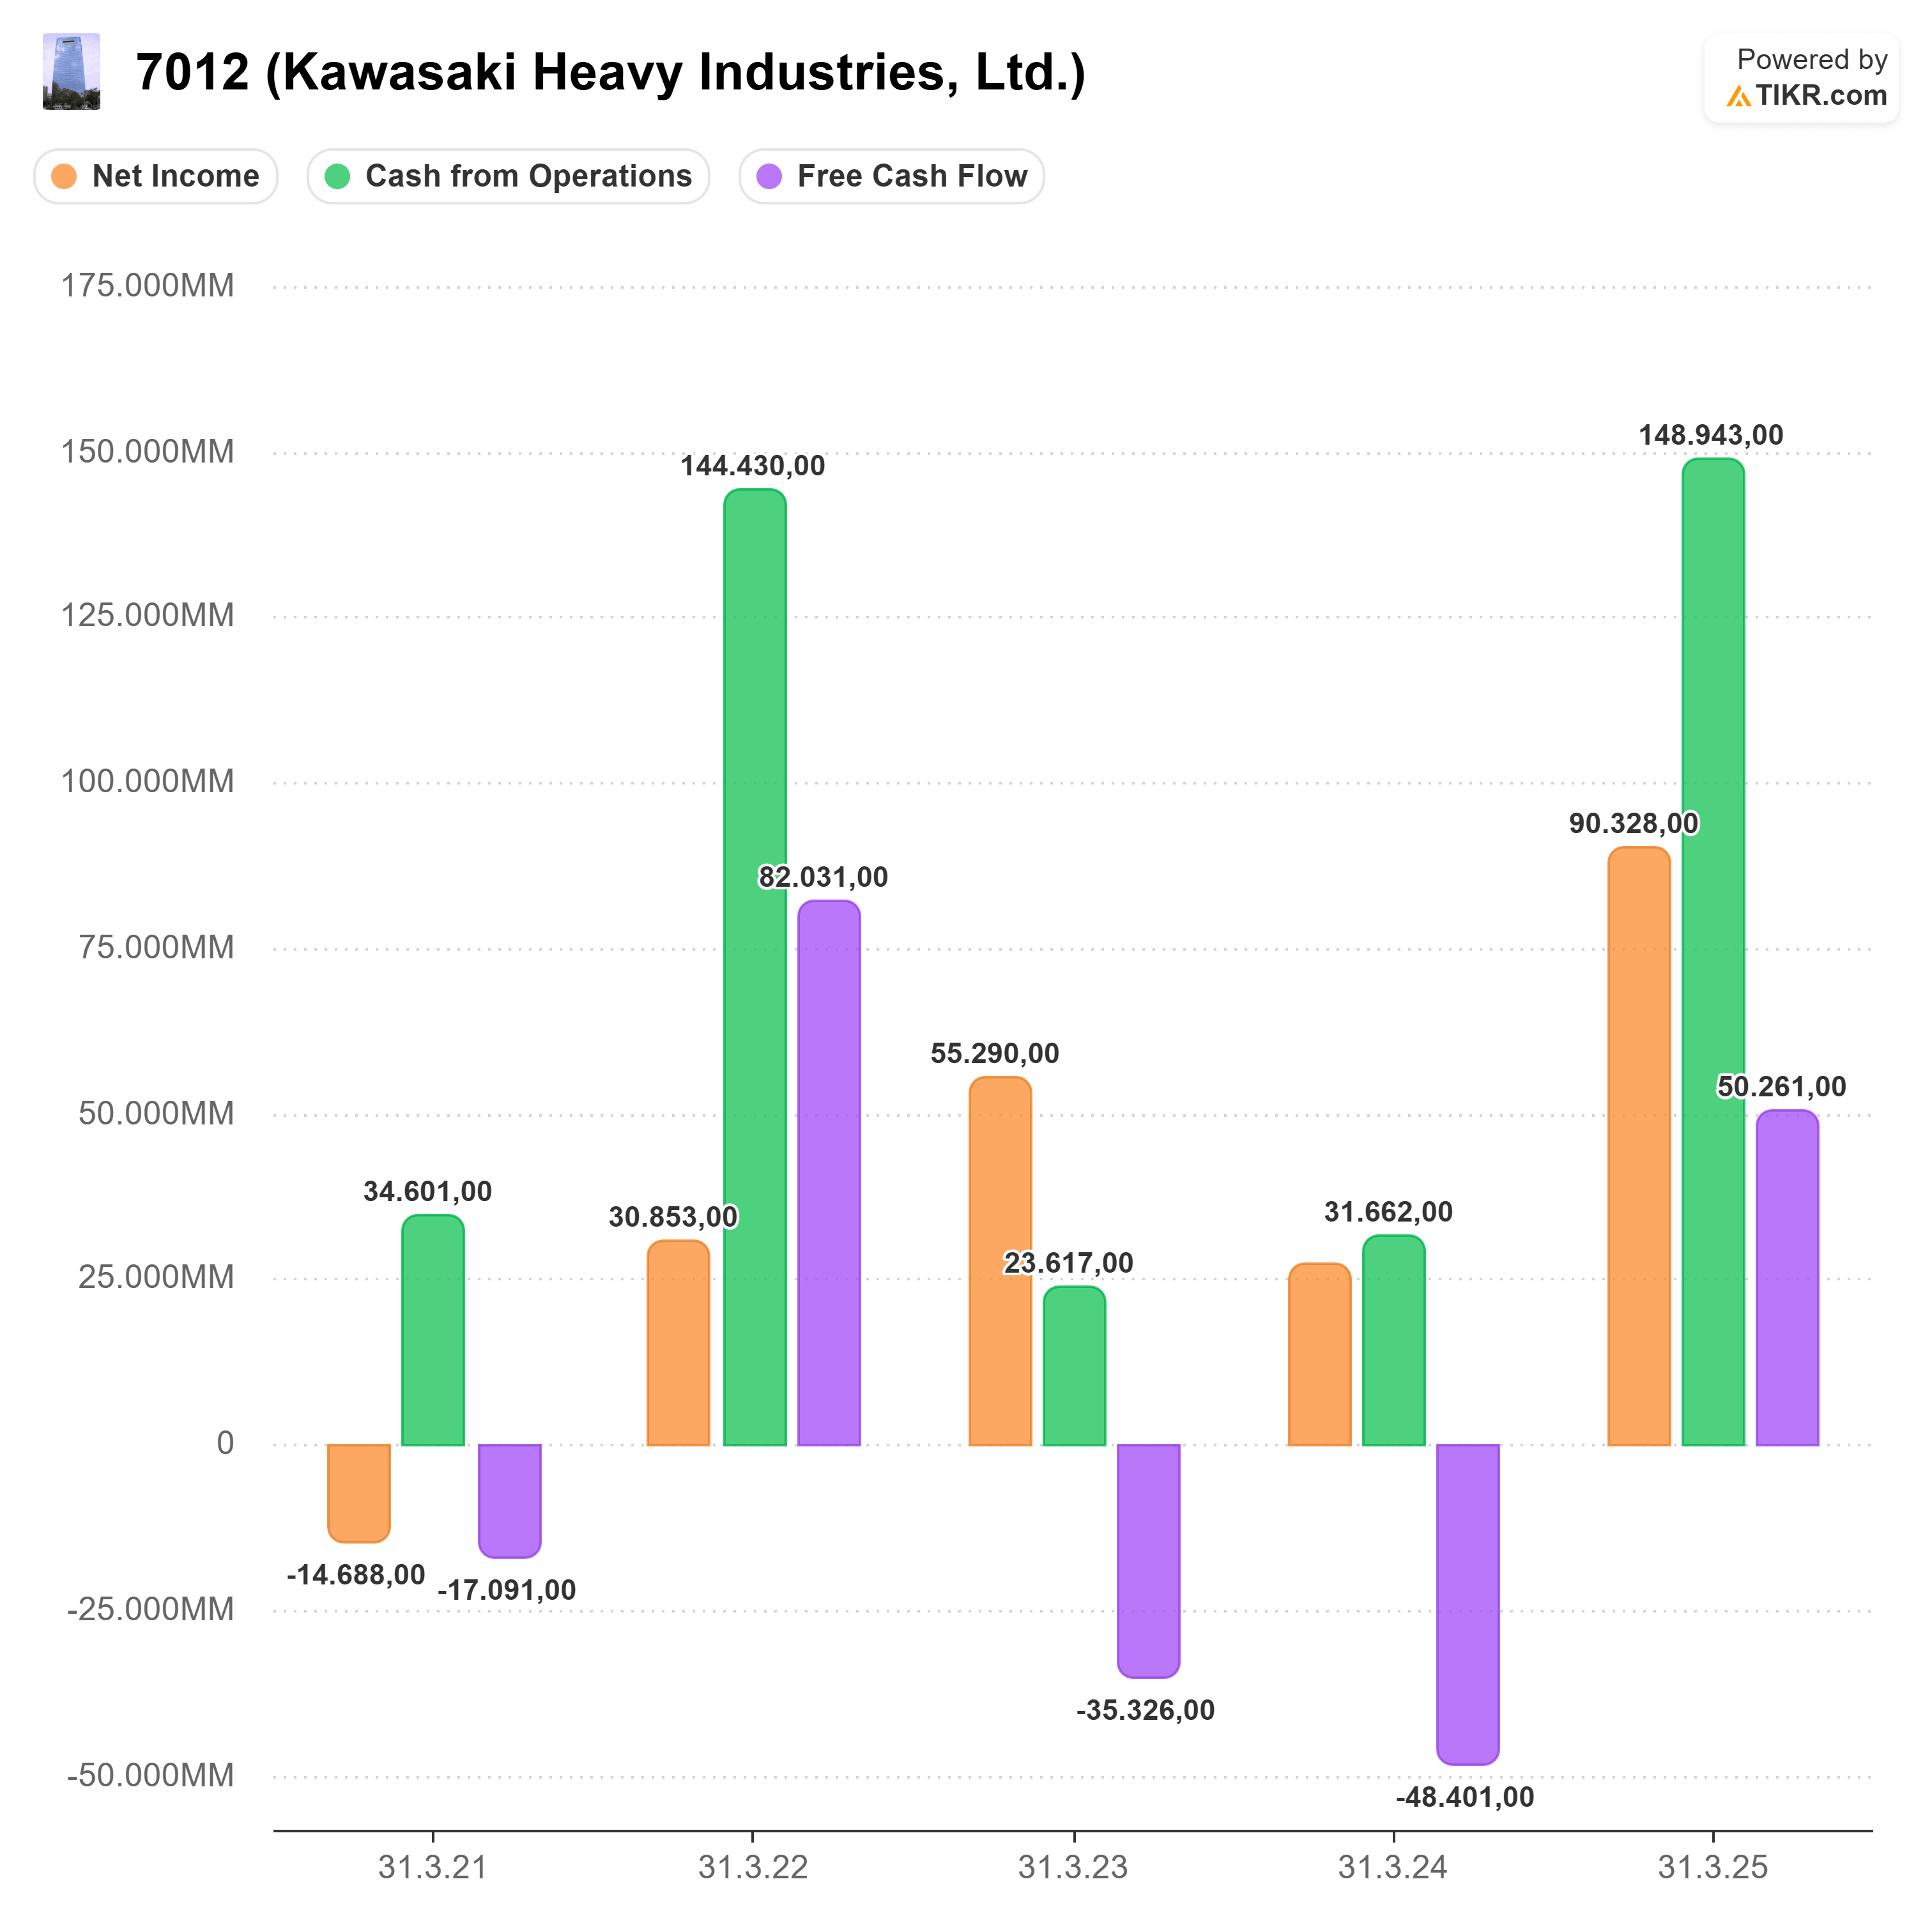Click the 31.3.21 x-axis date label
Screen dimensions: 1932x1932
pos(432,1867)
